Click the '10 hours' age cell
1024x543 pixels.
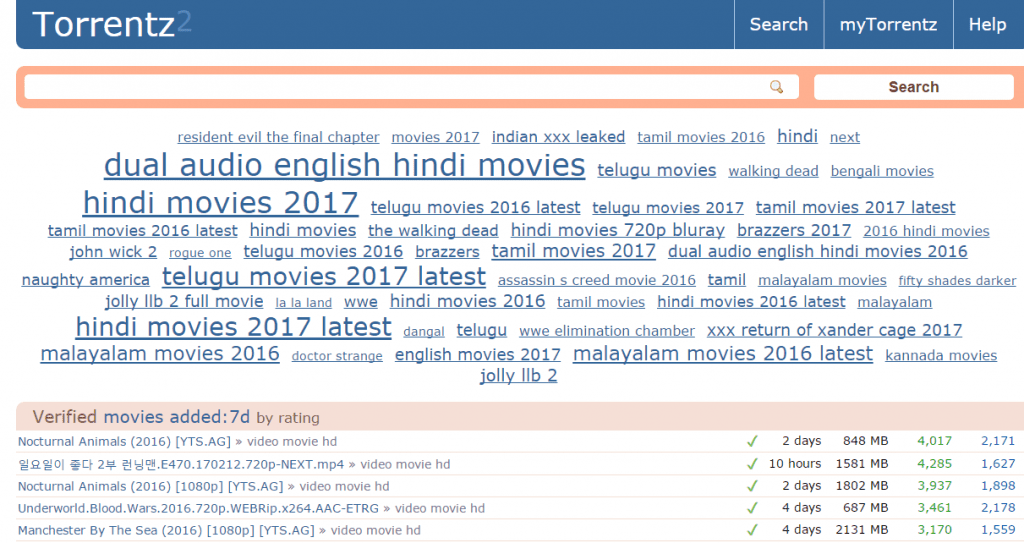point(795,463)
